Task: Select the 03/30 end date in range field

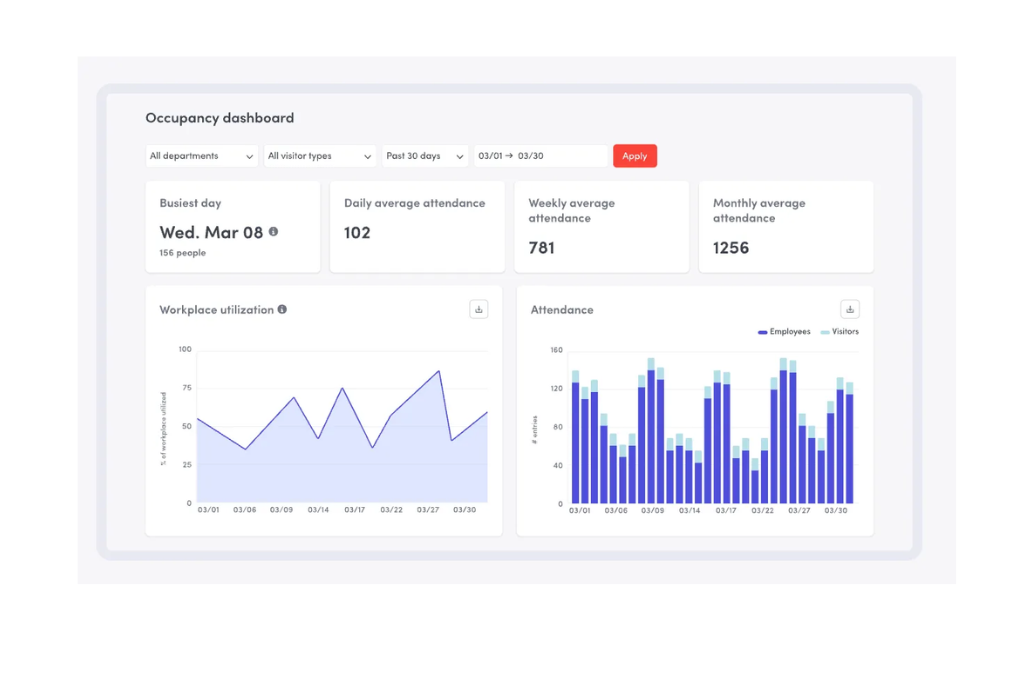Action: click(530, 156)
